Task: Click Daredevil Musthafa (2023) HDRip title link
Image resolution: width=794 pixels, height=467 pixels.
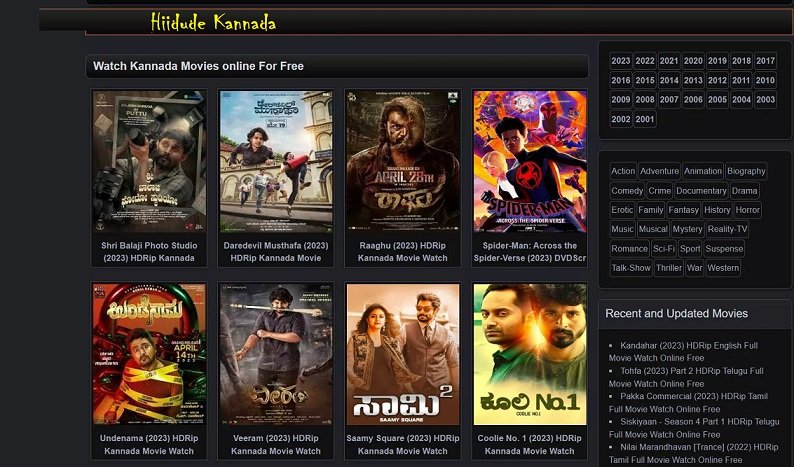Action: coord(276,252)
